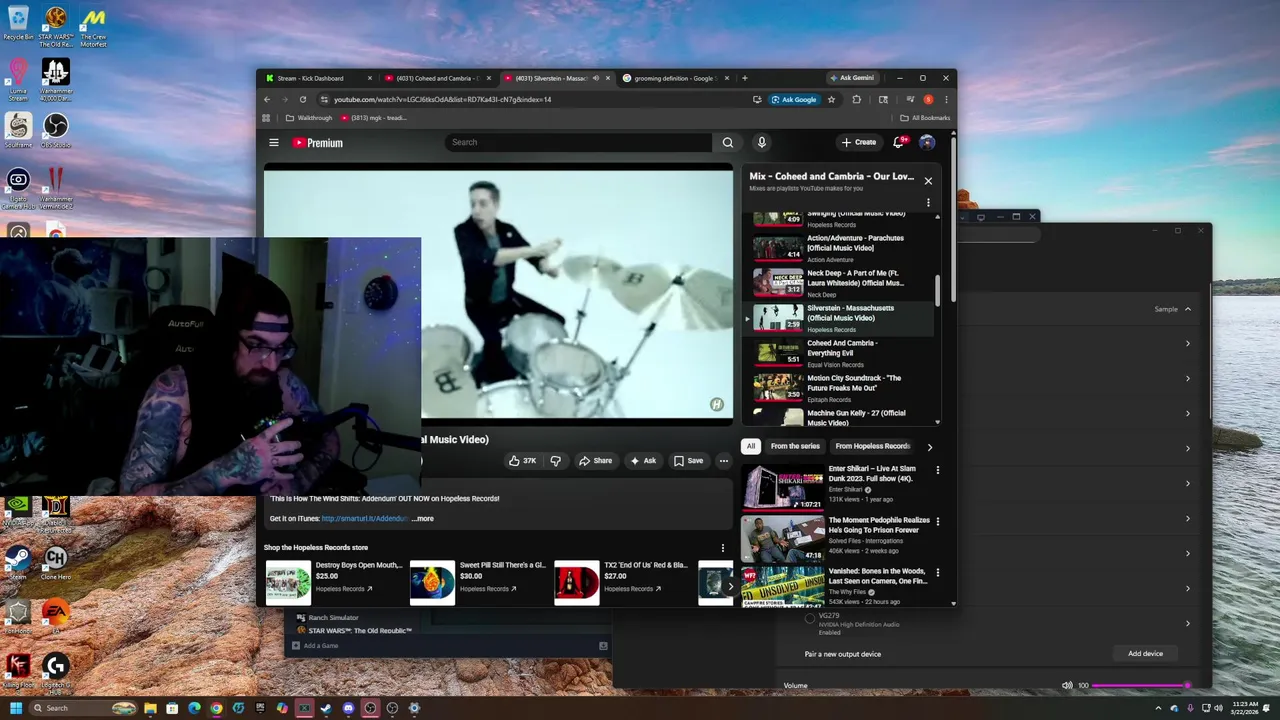The width and height of the screenshot is (1280, 720).
Task: Like the video with thumbs up
Action: point(522,461)
